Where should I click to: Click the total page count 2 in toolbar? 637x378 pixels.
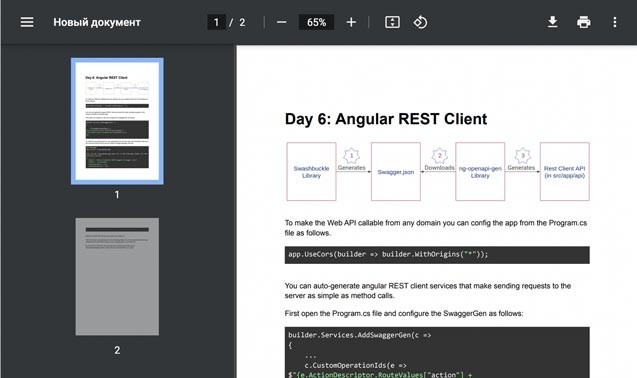tap(242, 22)
